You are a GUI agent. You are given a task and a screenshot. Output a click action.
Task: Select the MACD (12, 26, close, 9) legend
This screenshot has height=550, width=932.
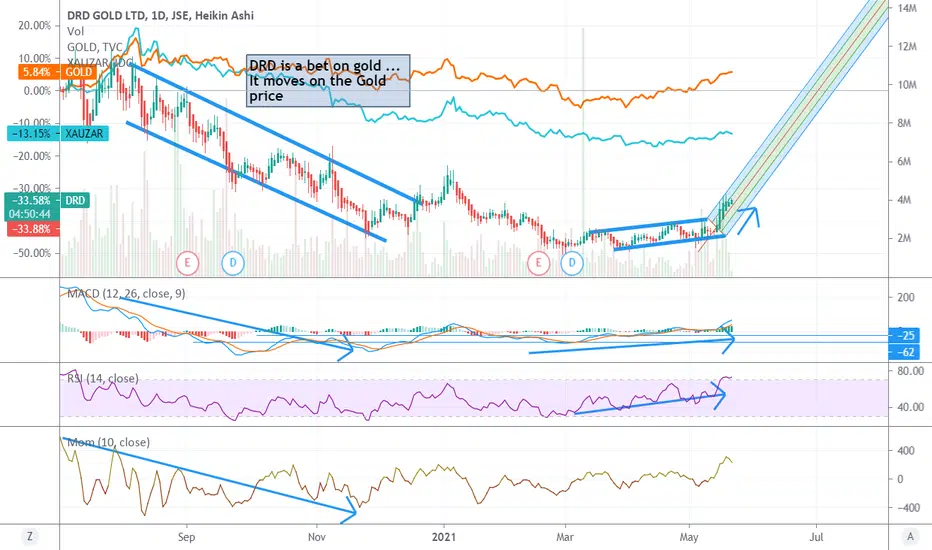coord(126,293)
